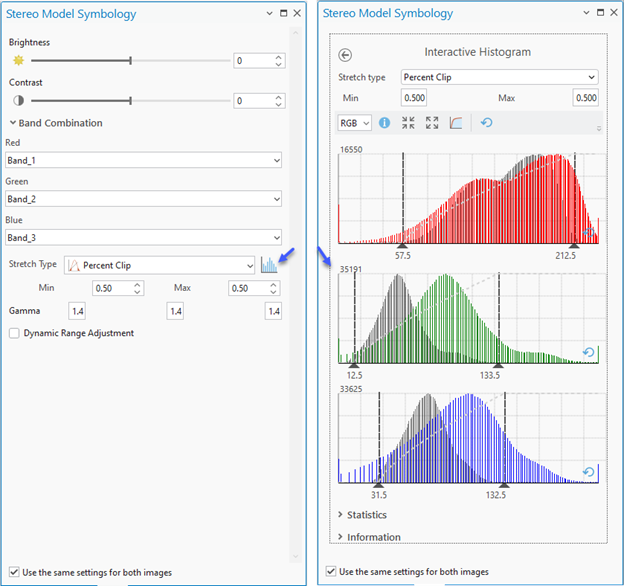624x586 pixels.
Task: Expand the Statistics section
Action: click(365, 515)
